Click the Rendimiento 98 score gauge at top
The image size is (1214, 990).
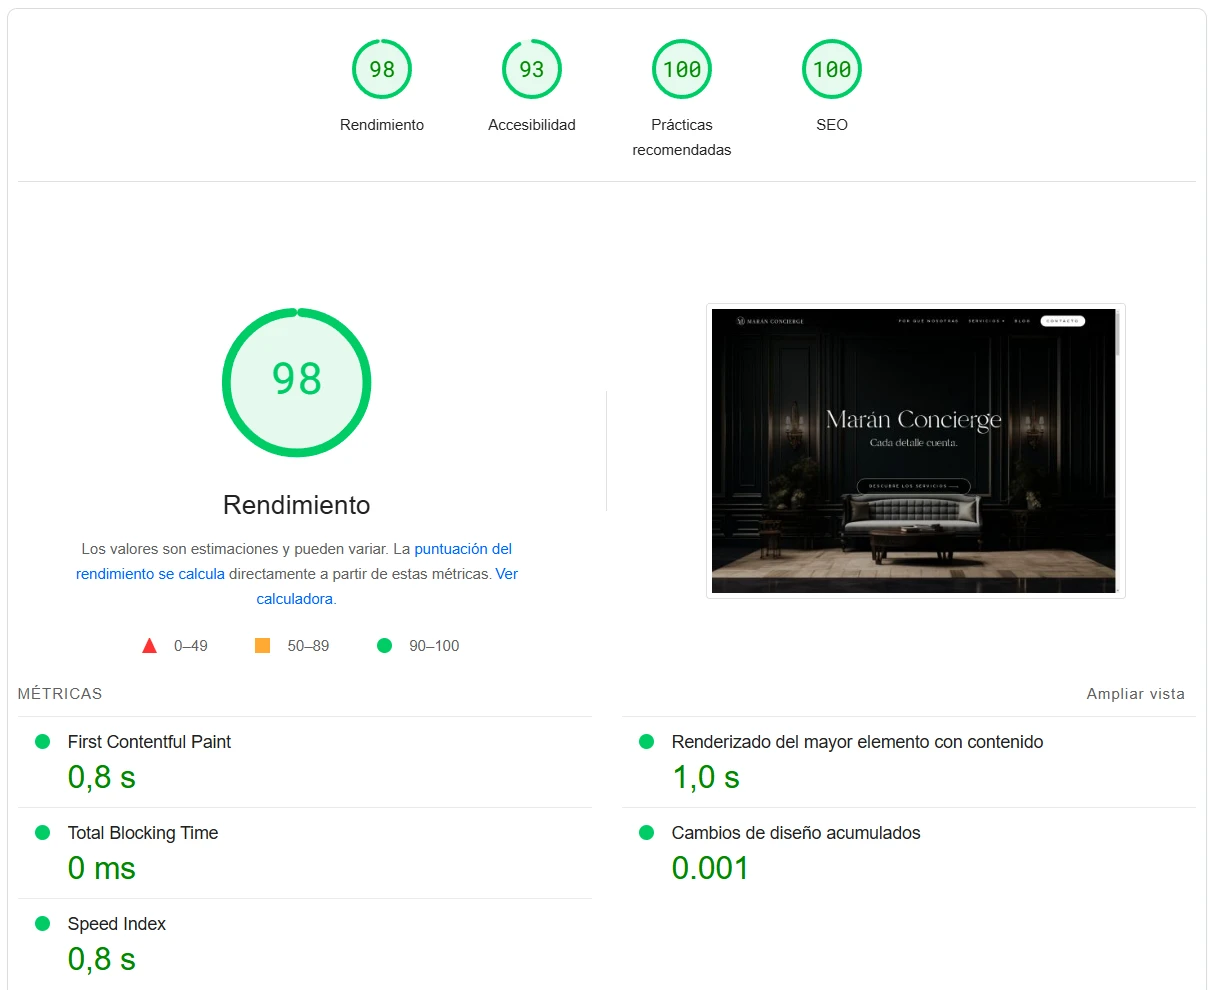point(382,69)
